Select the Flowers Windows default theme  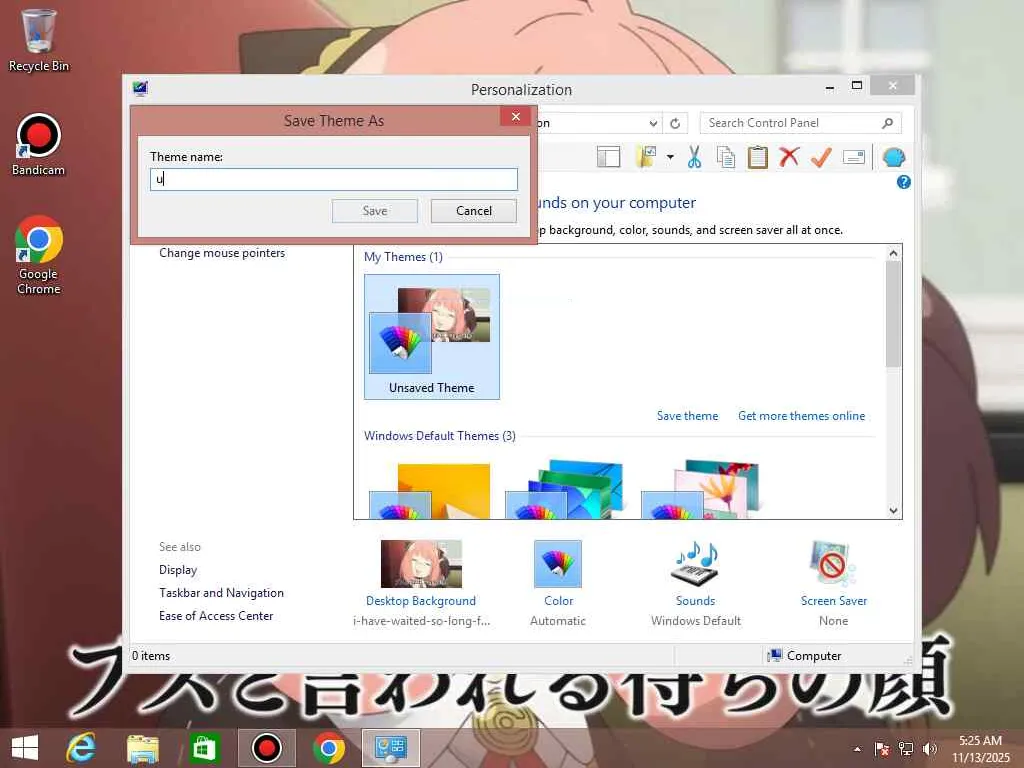coord(701,490)
